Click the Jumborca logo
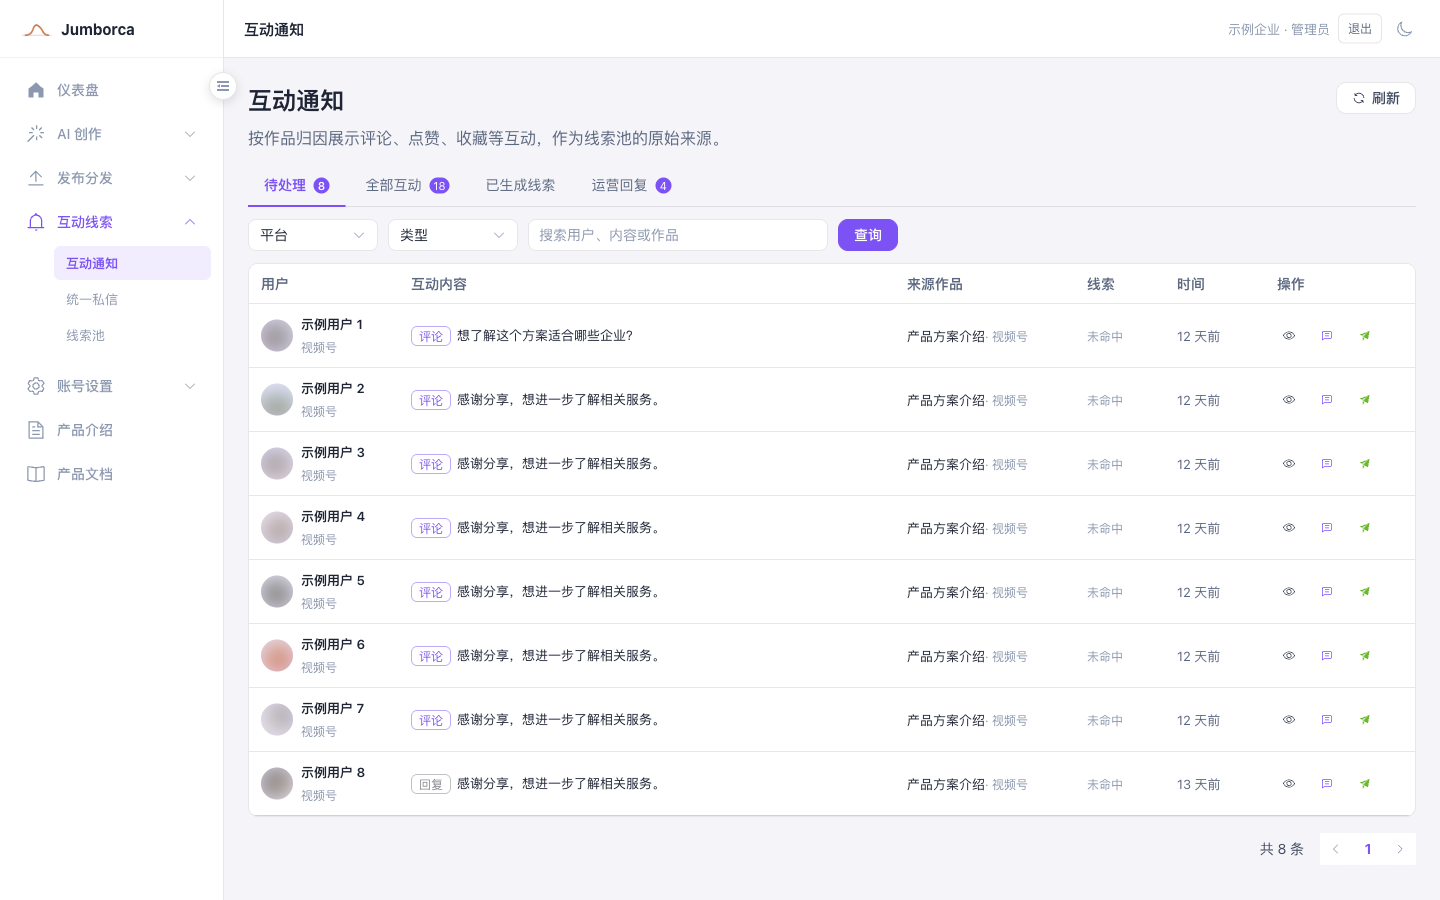This screenshot has height=900, width=1440. point(80,30)
